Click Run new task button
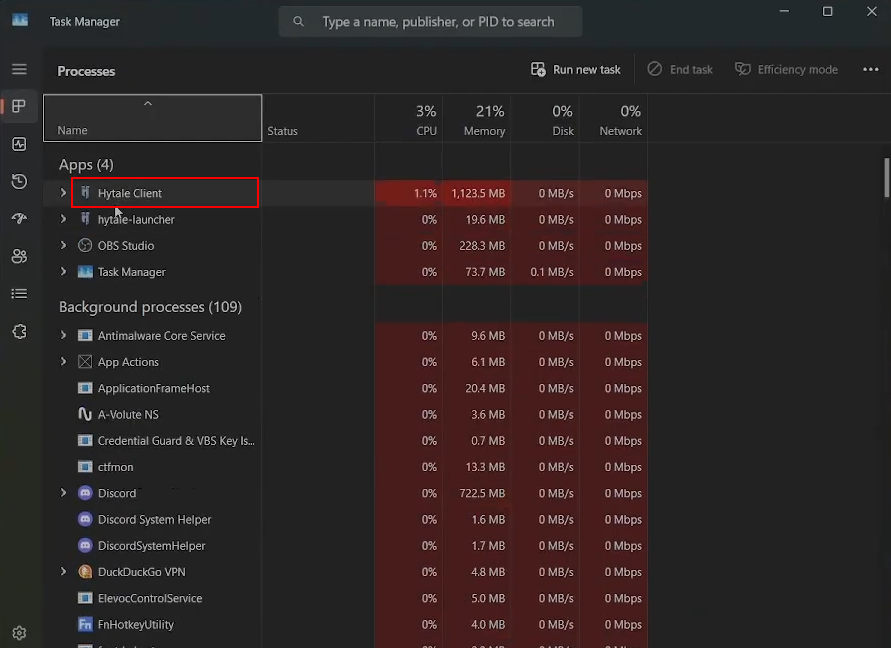This screenshot has width=891, height=648. click(x=576, y=70)
